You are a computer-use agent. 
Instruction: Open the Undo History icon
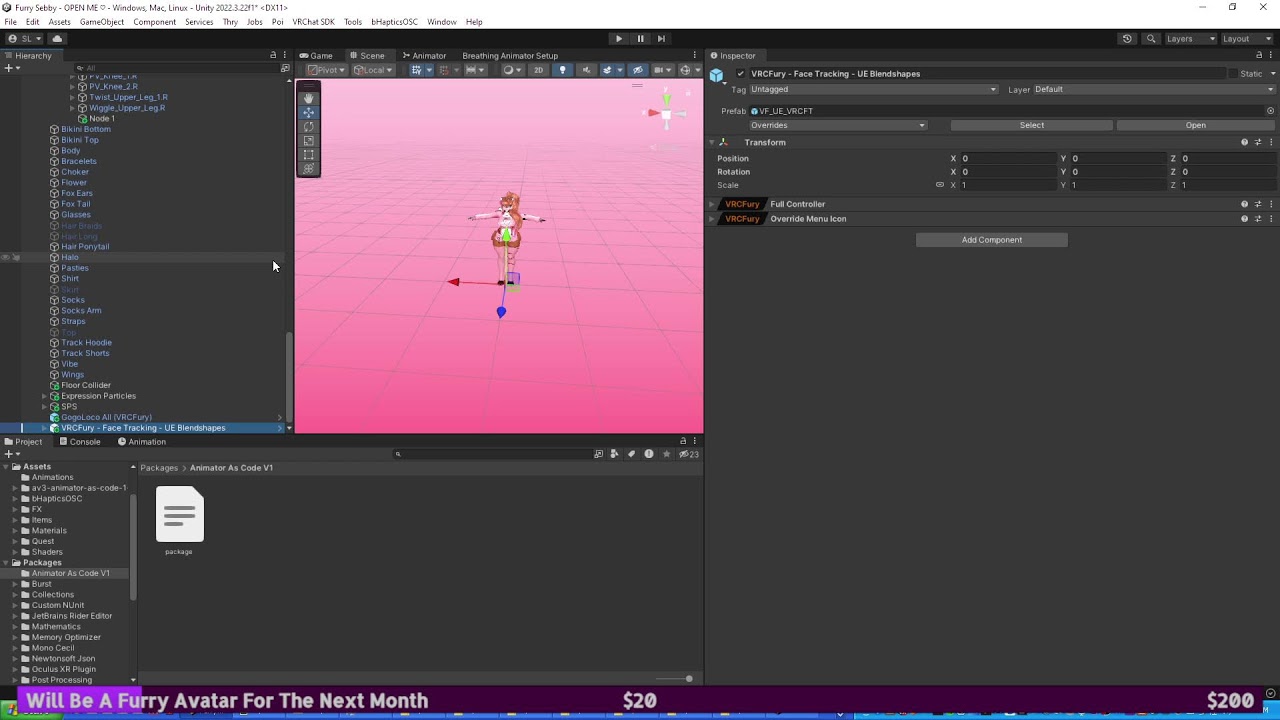pos(1127,39)
